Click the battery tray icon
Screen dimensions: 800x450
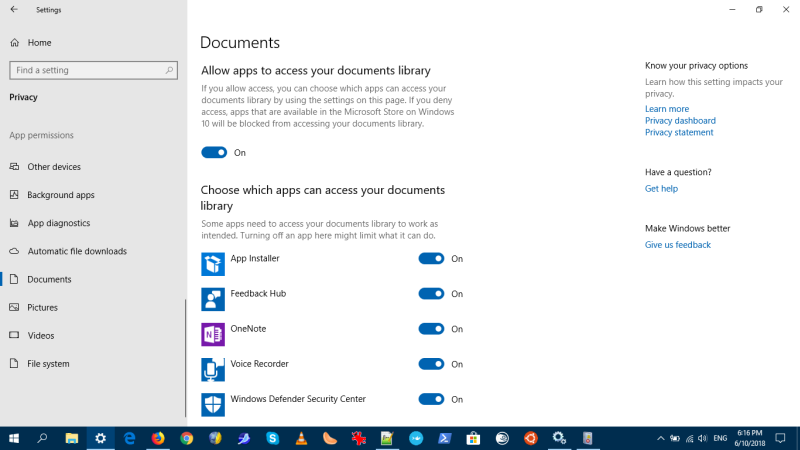pyautogui.click(x=675, y=438)
